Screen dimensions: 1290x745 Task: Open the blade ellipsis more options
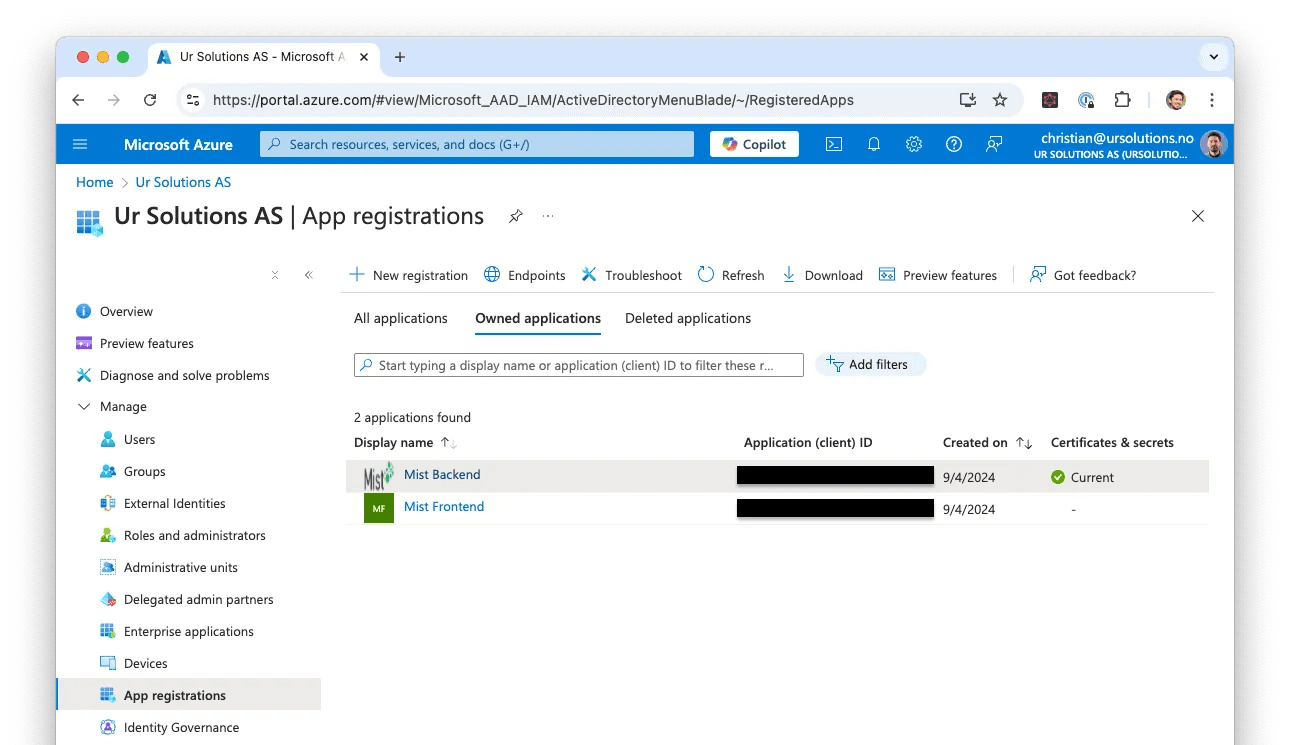click(x=548, y=216)
